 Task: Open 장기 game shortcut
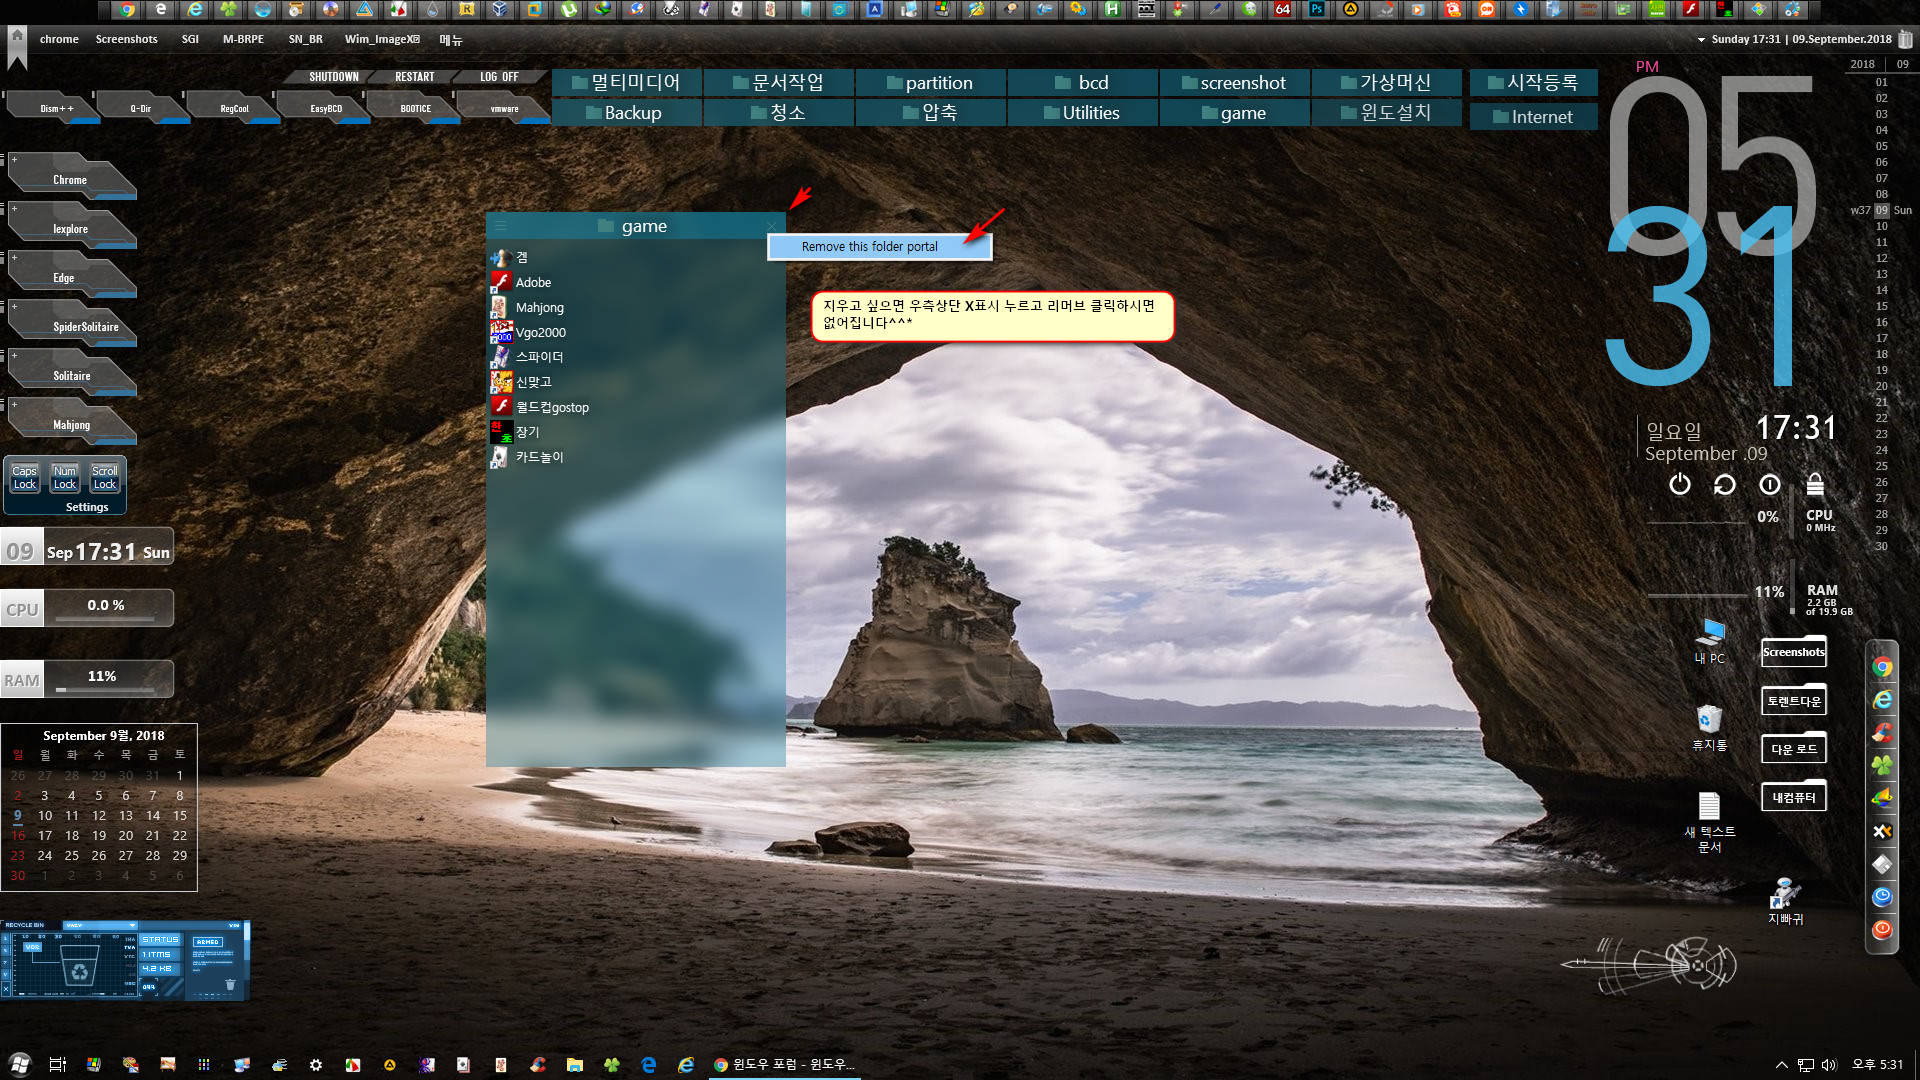pyautogui.click(x=527, y=432)
